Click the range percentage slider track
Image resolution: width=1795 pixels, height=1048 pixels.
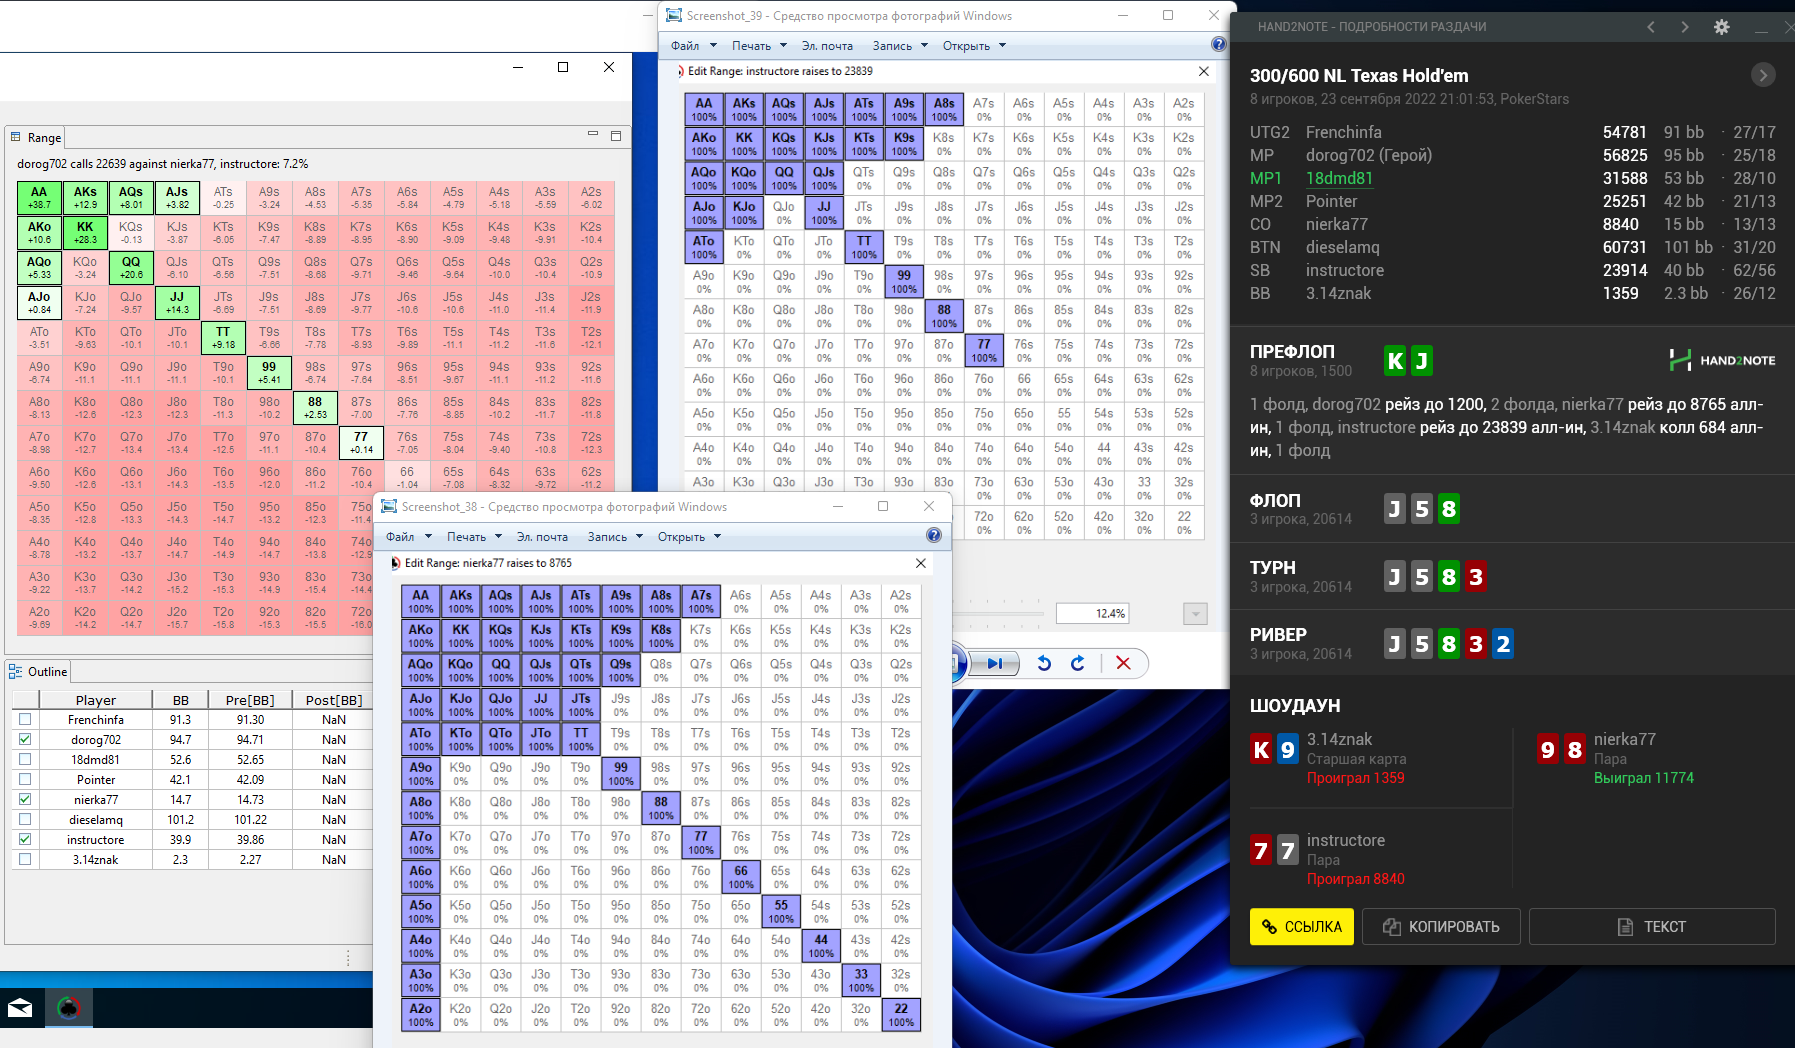coord(998,613)
